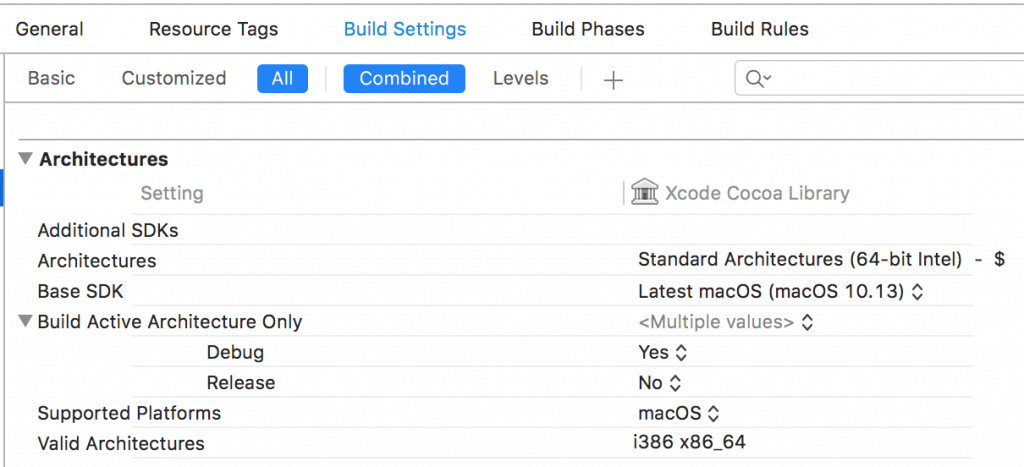Click the plus icon to add build setting

613,80
